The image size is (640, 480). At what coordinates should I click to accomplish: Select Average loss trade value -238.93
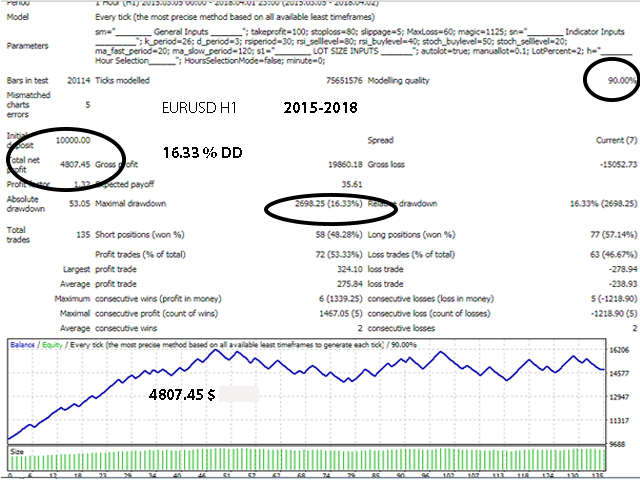click(x=623, y=284)
